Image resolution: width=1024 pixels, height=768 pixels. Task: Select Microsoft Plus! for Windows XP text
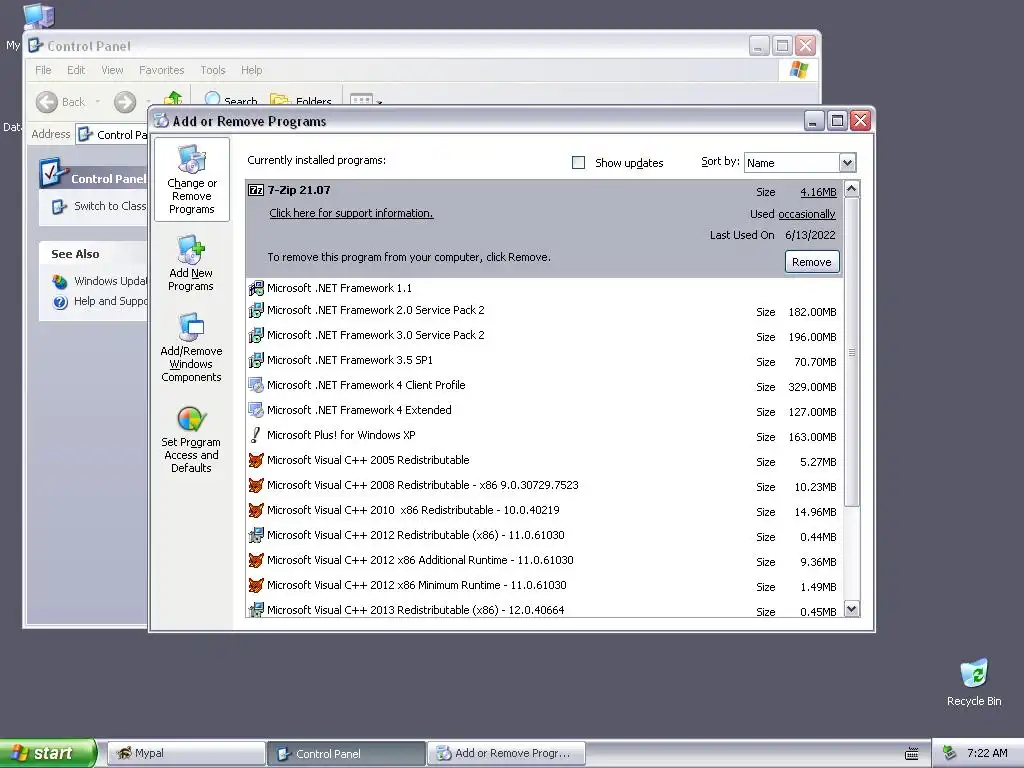click(341, 435)
